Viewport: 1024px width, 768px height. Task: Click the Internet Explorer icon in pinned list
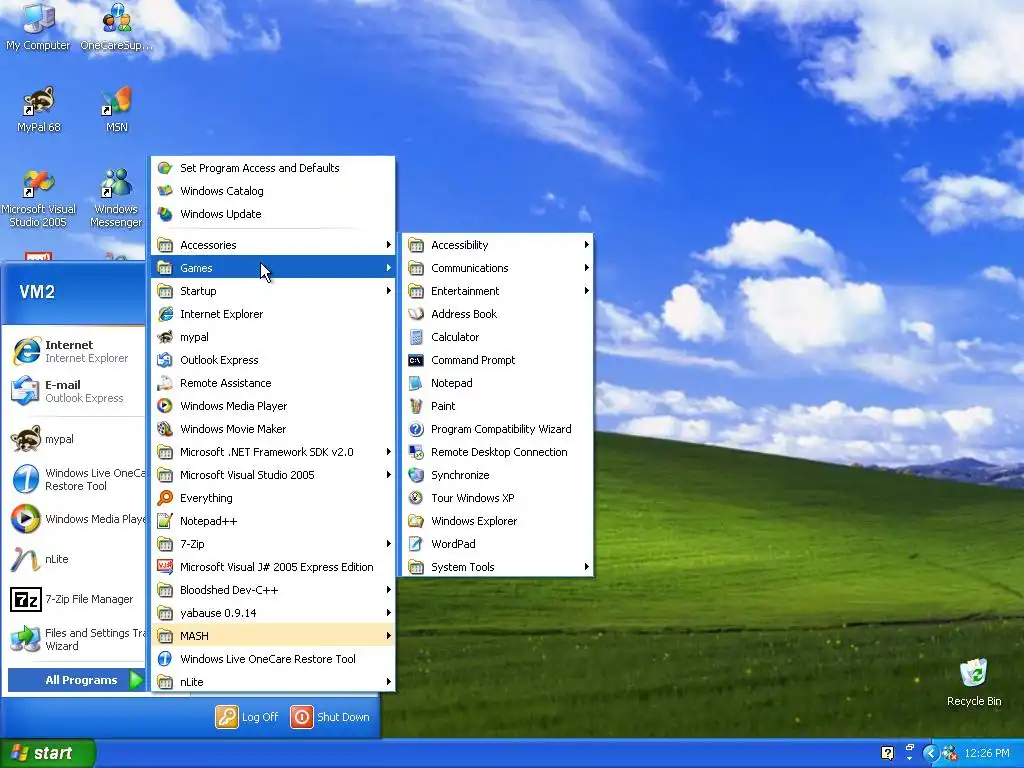(x=26, y=351)
